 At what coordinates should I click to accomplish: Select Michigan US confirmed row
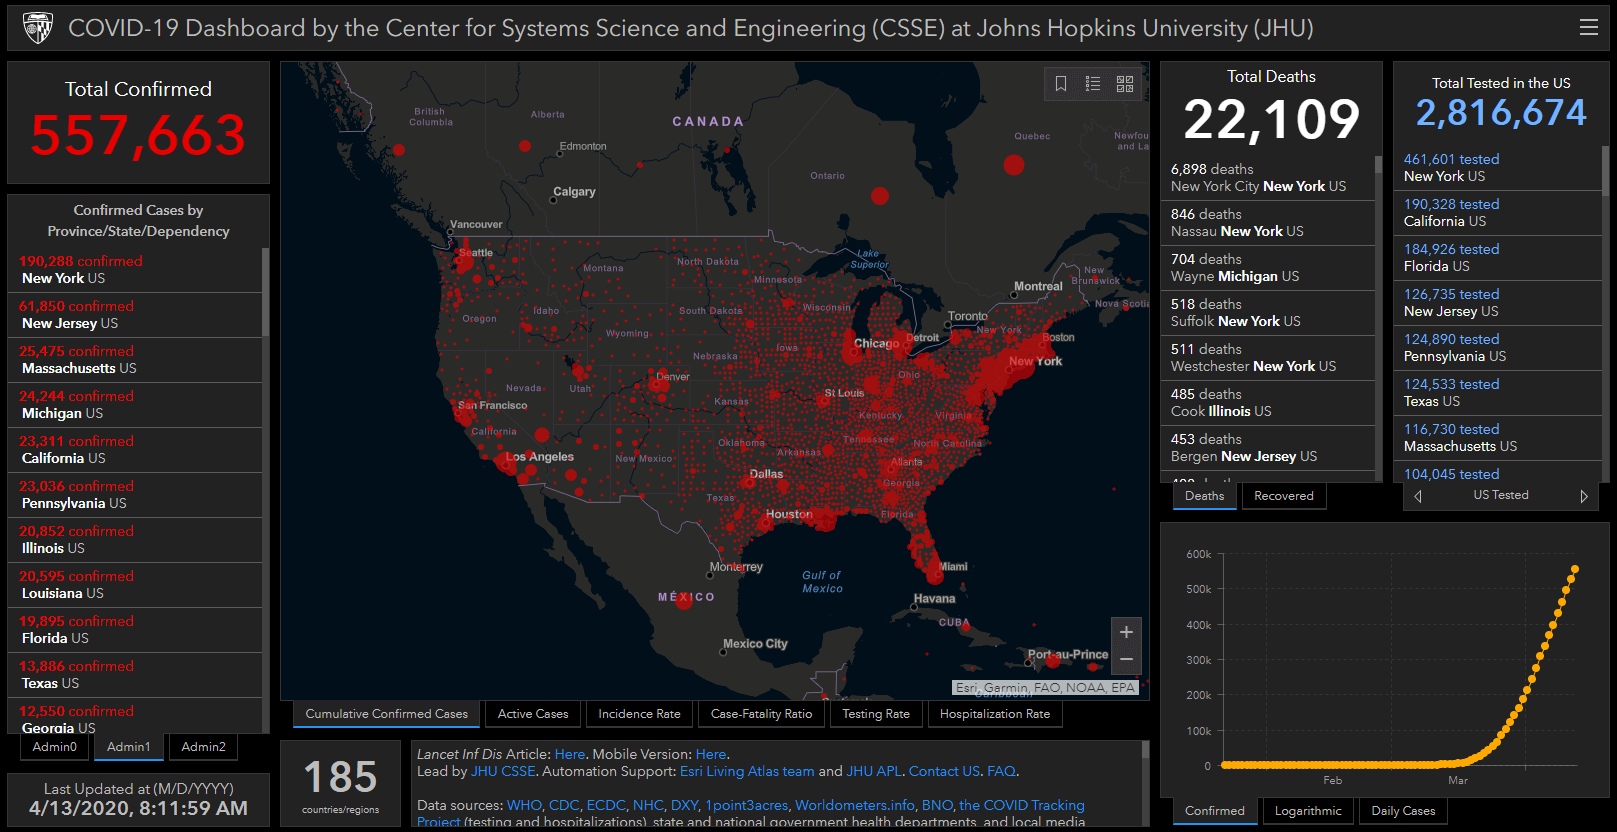(x=135, y=405)
